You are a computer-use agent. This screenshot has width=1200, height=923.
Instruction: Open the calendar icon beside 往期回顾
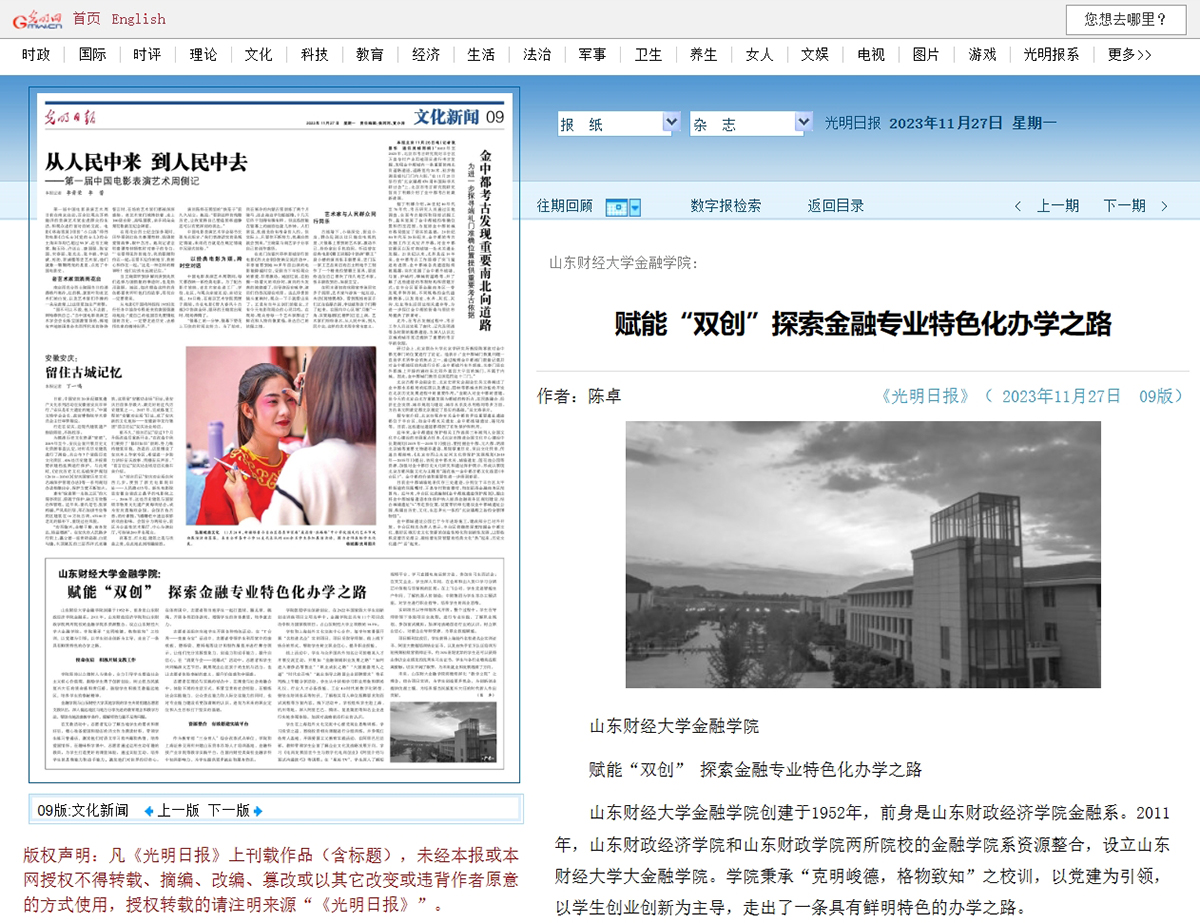[616, 207]
